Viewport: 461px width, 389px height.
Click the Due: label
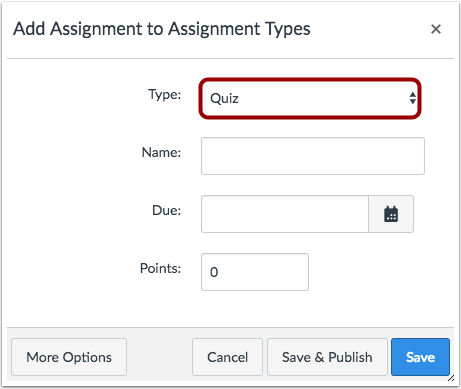[166, 210]
